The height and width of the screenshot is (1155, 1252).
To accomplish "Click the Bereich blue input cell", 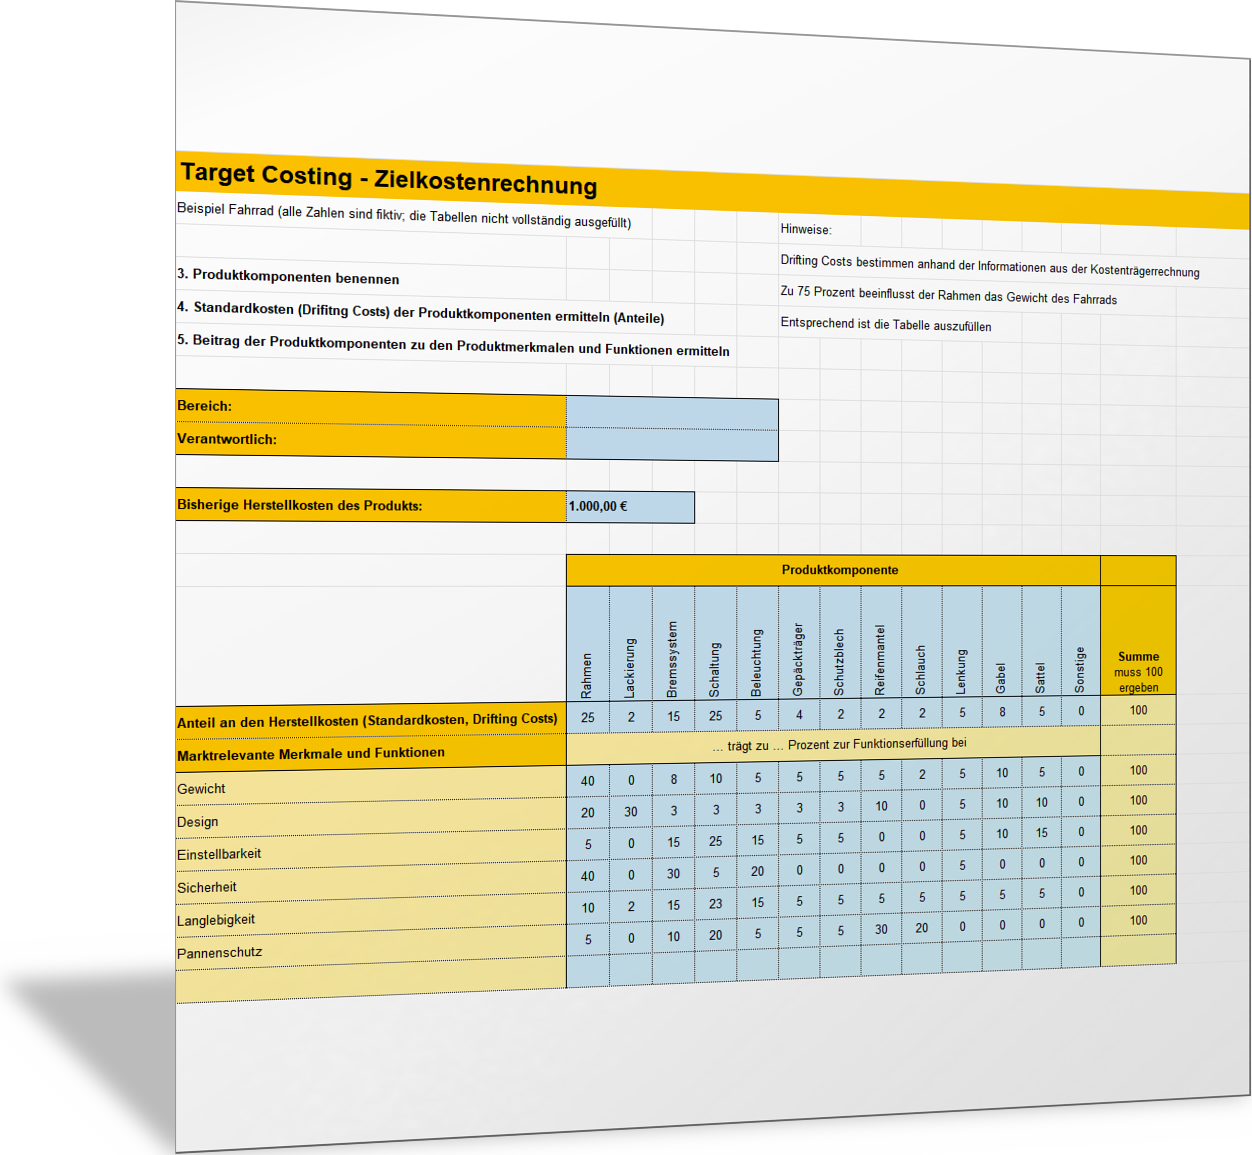I will 672,413.
